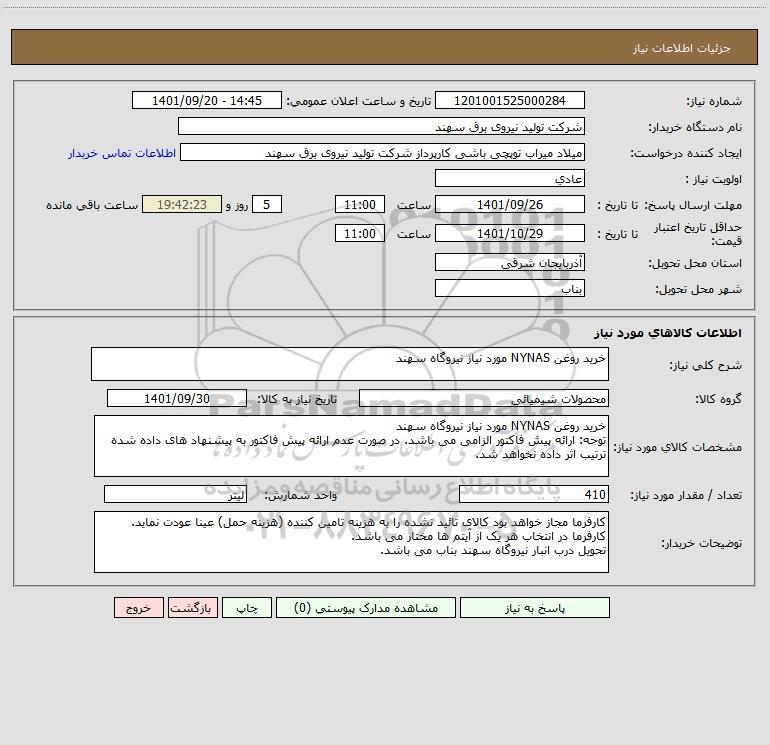Click the label حداقل تاریخ اعتبار قیمت

[x=698, y=234]
